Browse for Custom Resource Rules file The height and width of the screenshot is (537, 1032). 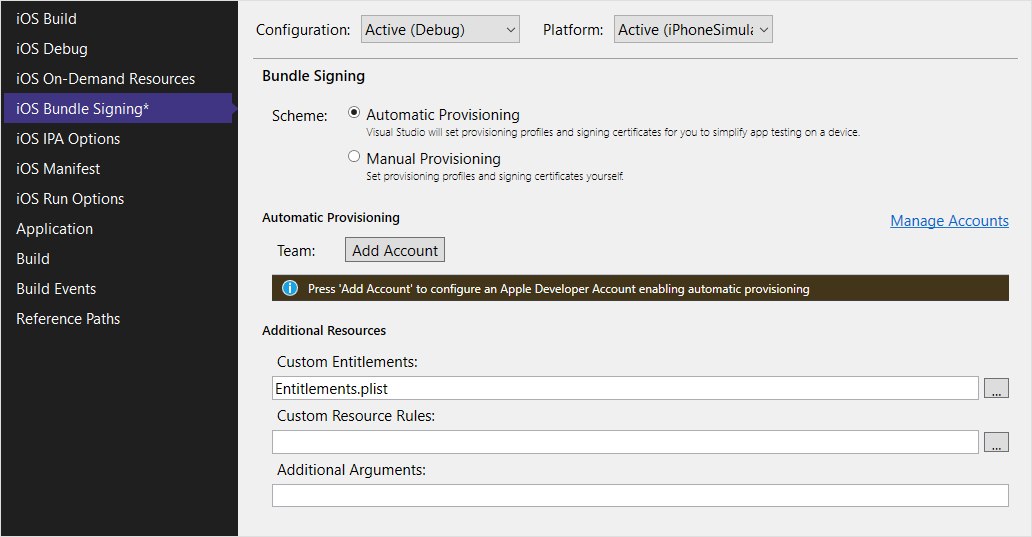[996, 442]
